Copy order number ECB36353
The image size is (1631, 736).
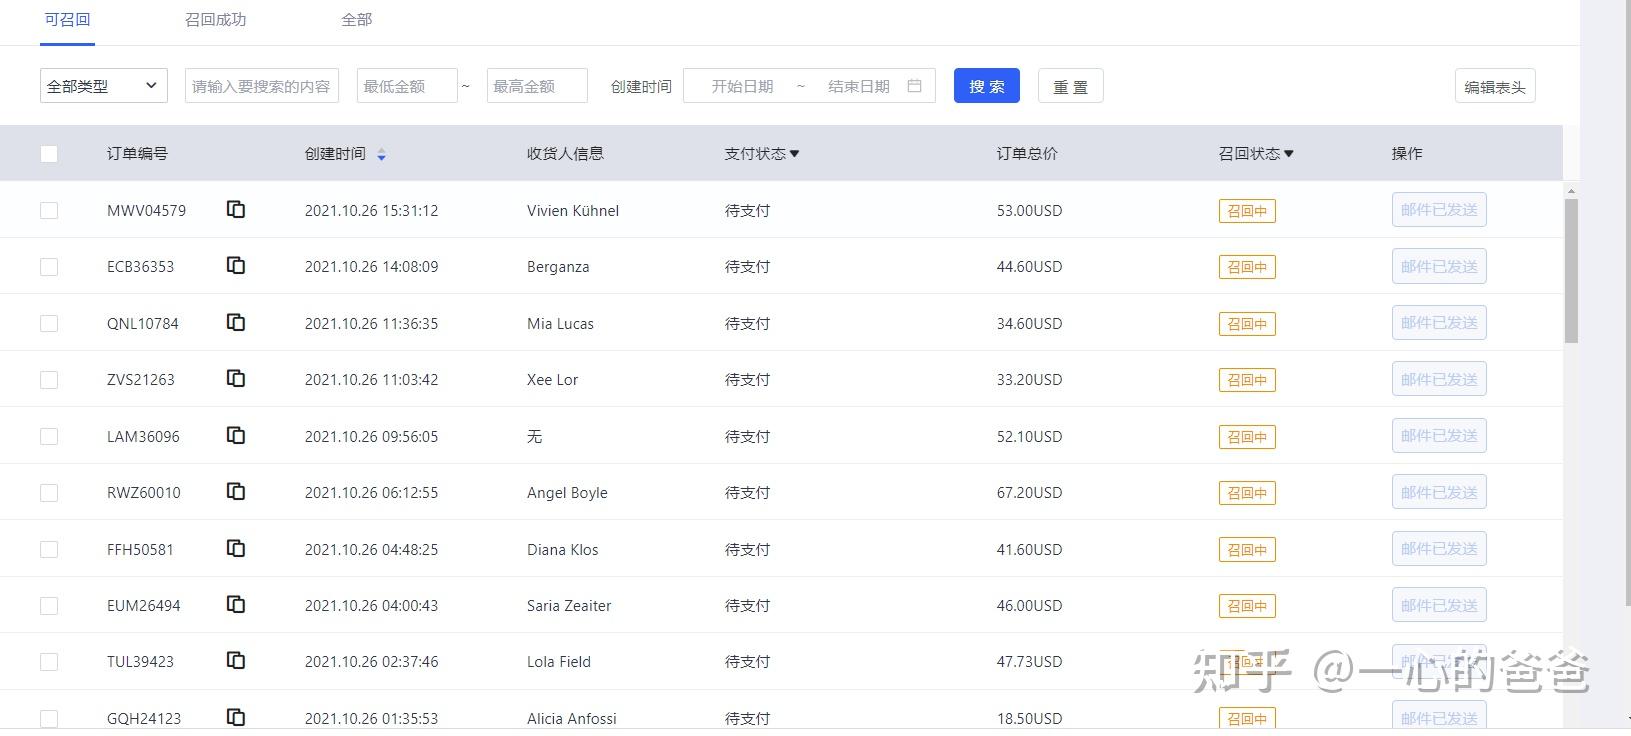[236, 266]
